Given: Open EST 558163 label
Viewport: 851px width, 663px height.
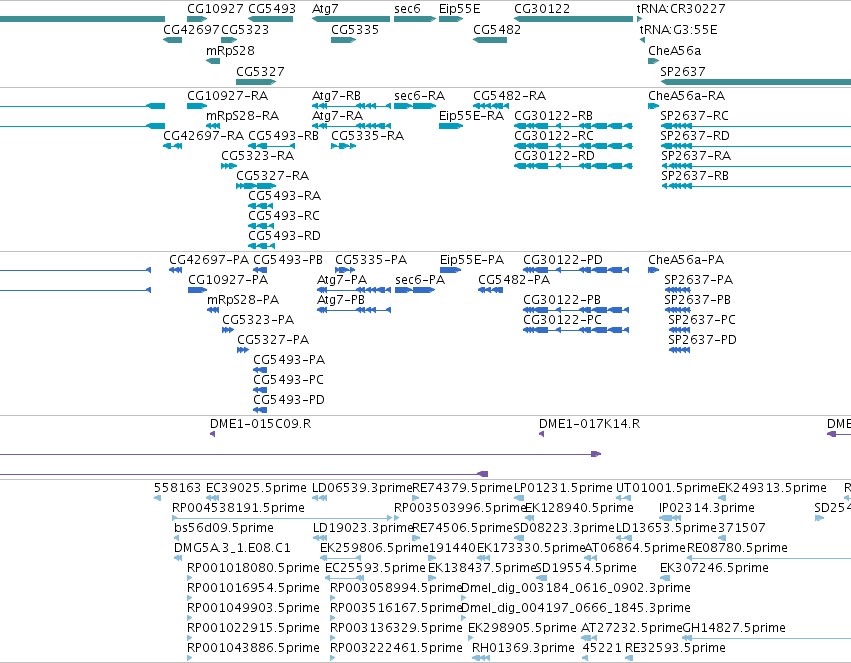Looking at the screenshot, I should [x=177, y=489].
